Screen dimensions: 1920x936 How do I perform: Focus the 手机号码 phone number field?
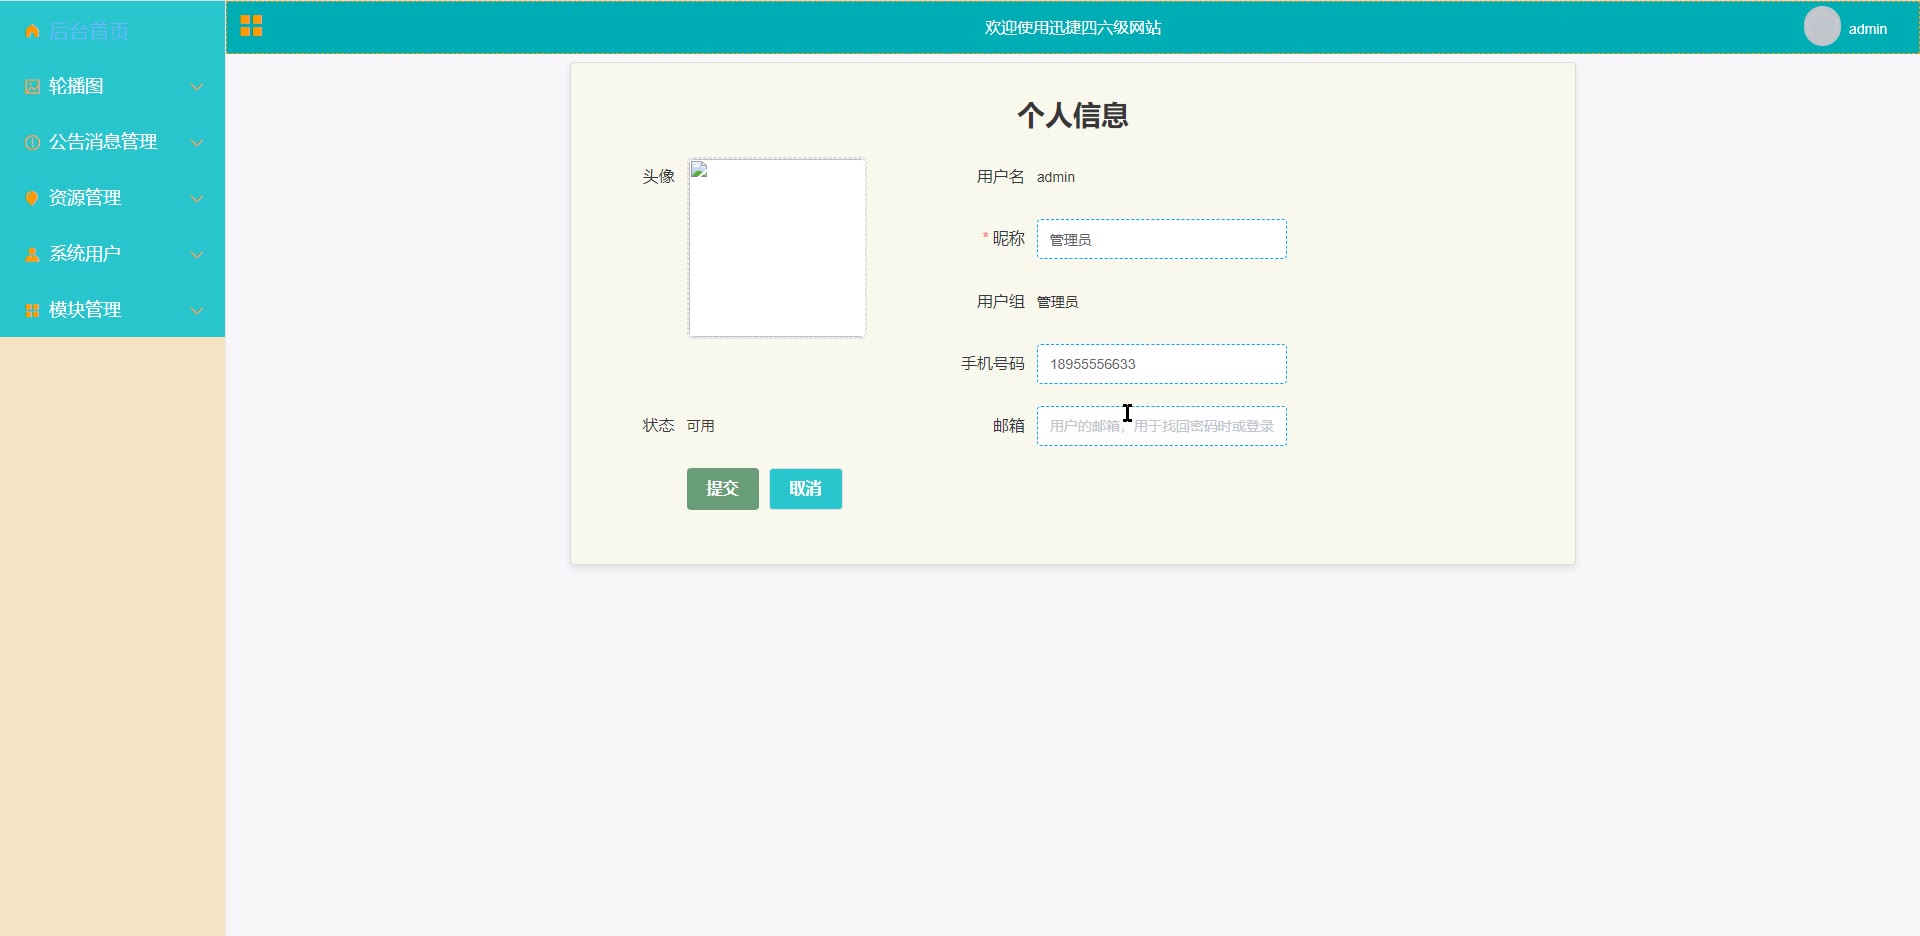click(1161, 364)
